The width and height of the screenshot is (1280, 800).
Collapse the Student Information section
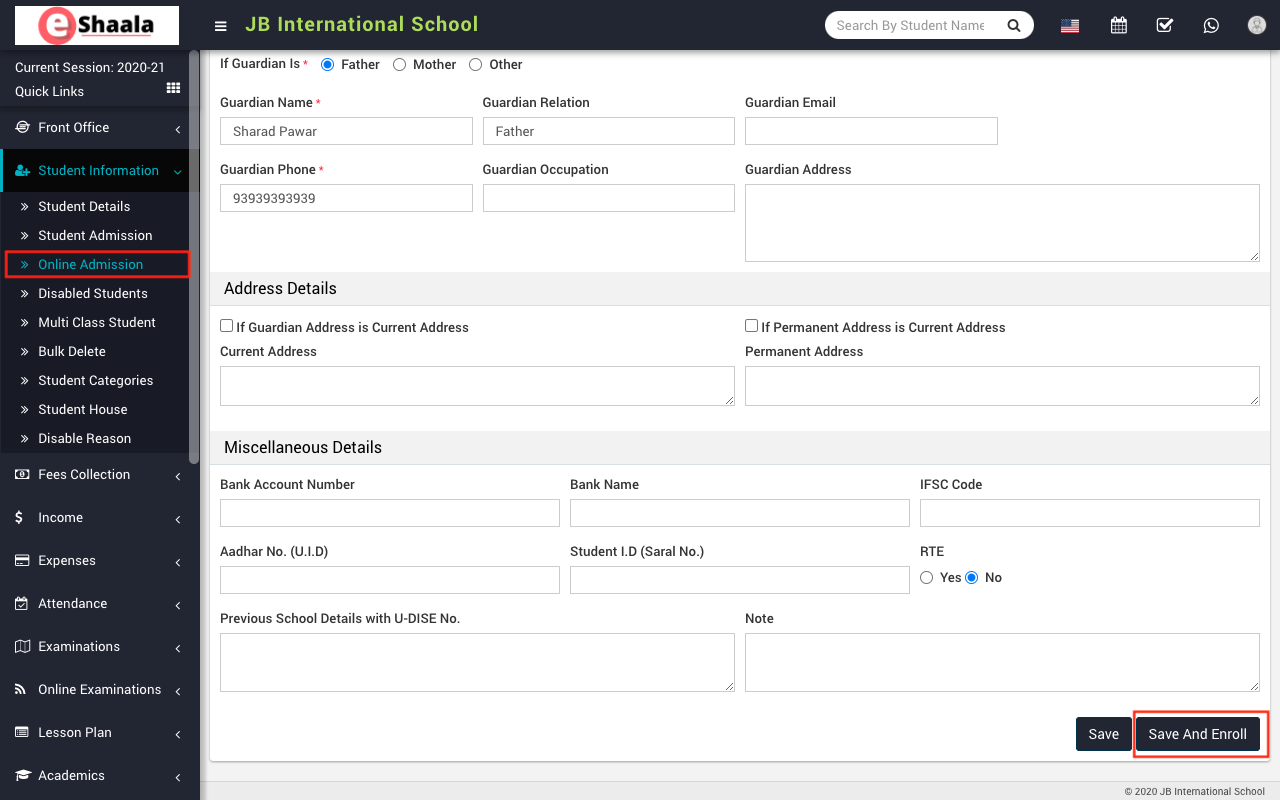pyautogui.click(x=98, y=171)
